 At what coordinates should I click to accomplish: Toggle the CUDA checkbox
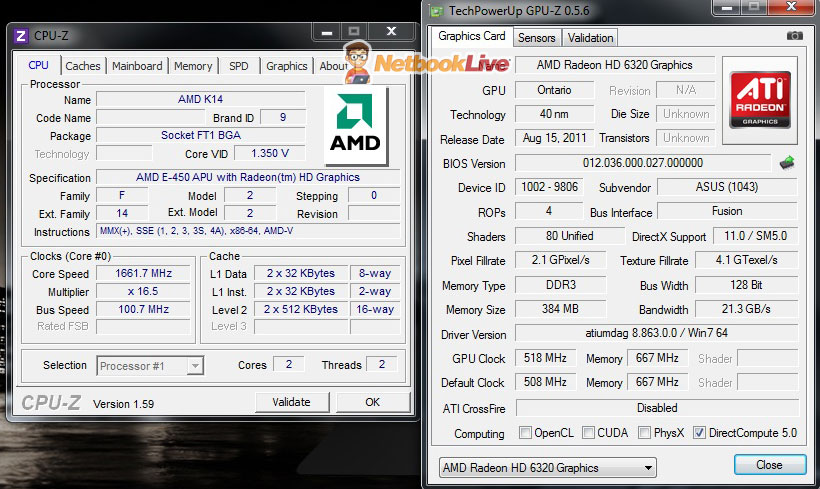[588, 433]
